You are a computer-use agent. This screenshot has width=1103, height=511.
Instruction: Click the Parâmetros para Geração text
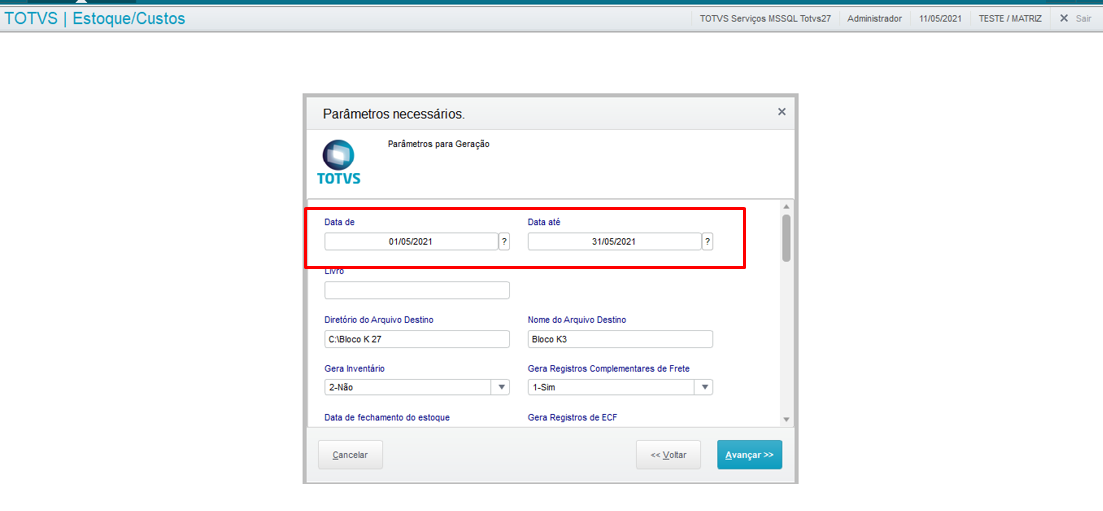point(438,144)
